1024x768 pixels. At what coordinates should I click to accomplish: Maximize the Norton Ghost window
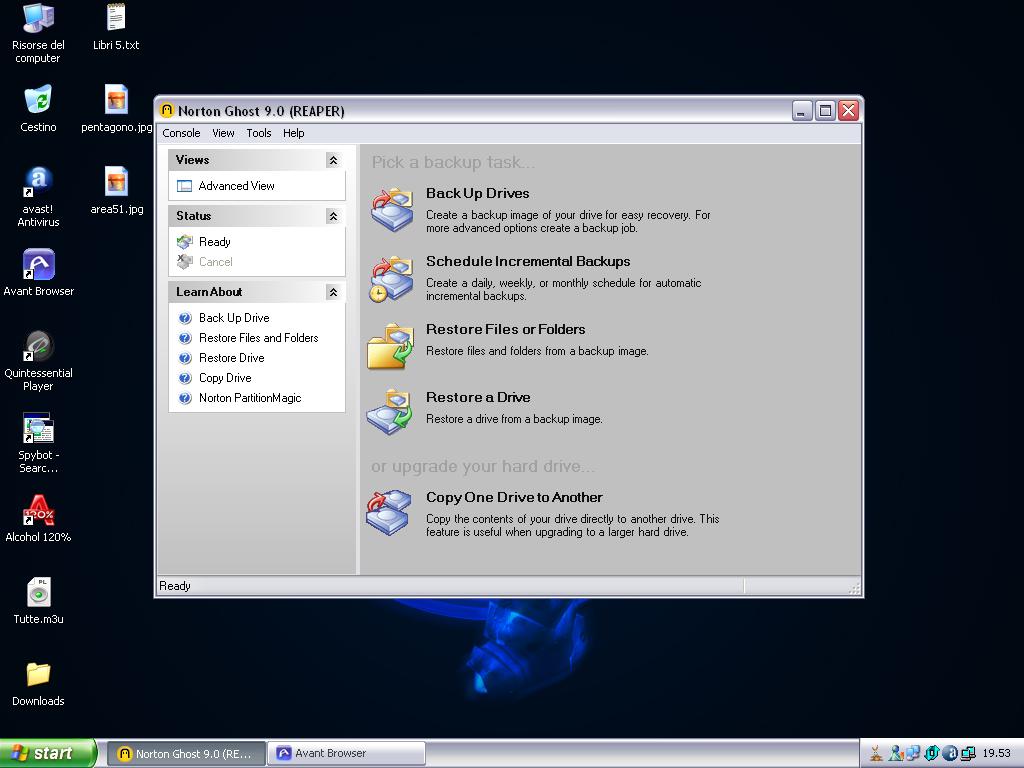pyautogui.click(x=825, y=111)
